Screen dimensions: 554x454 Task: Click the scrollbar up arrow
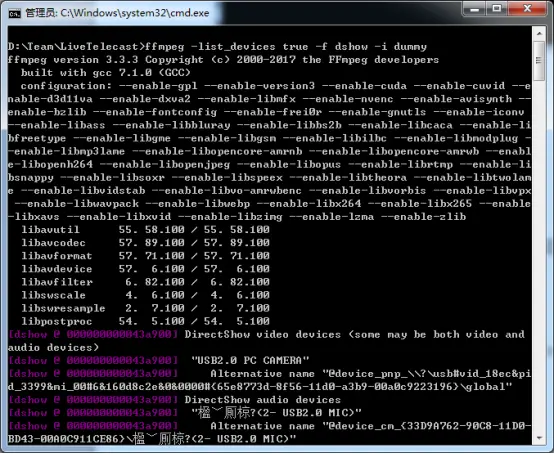pyautogui.click(x=539, y=34)
